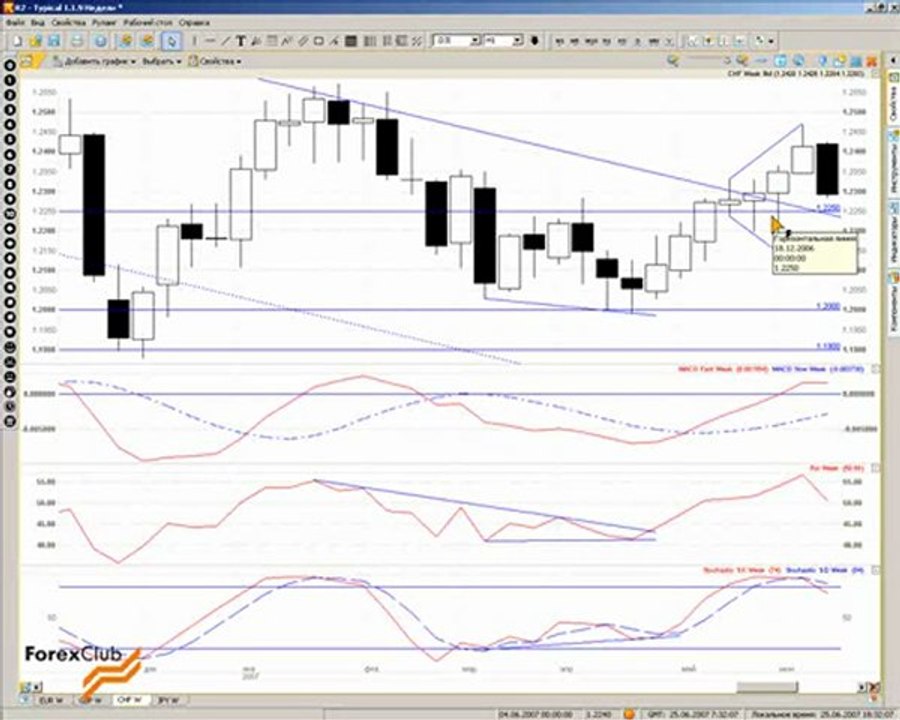Select the vertical line drawing tool
This screenshot has height=720, width=900.
[x=195, y=41]
